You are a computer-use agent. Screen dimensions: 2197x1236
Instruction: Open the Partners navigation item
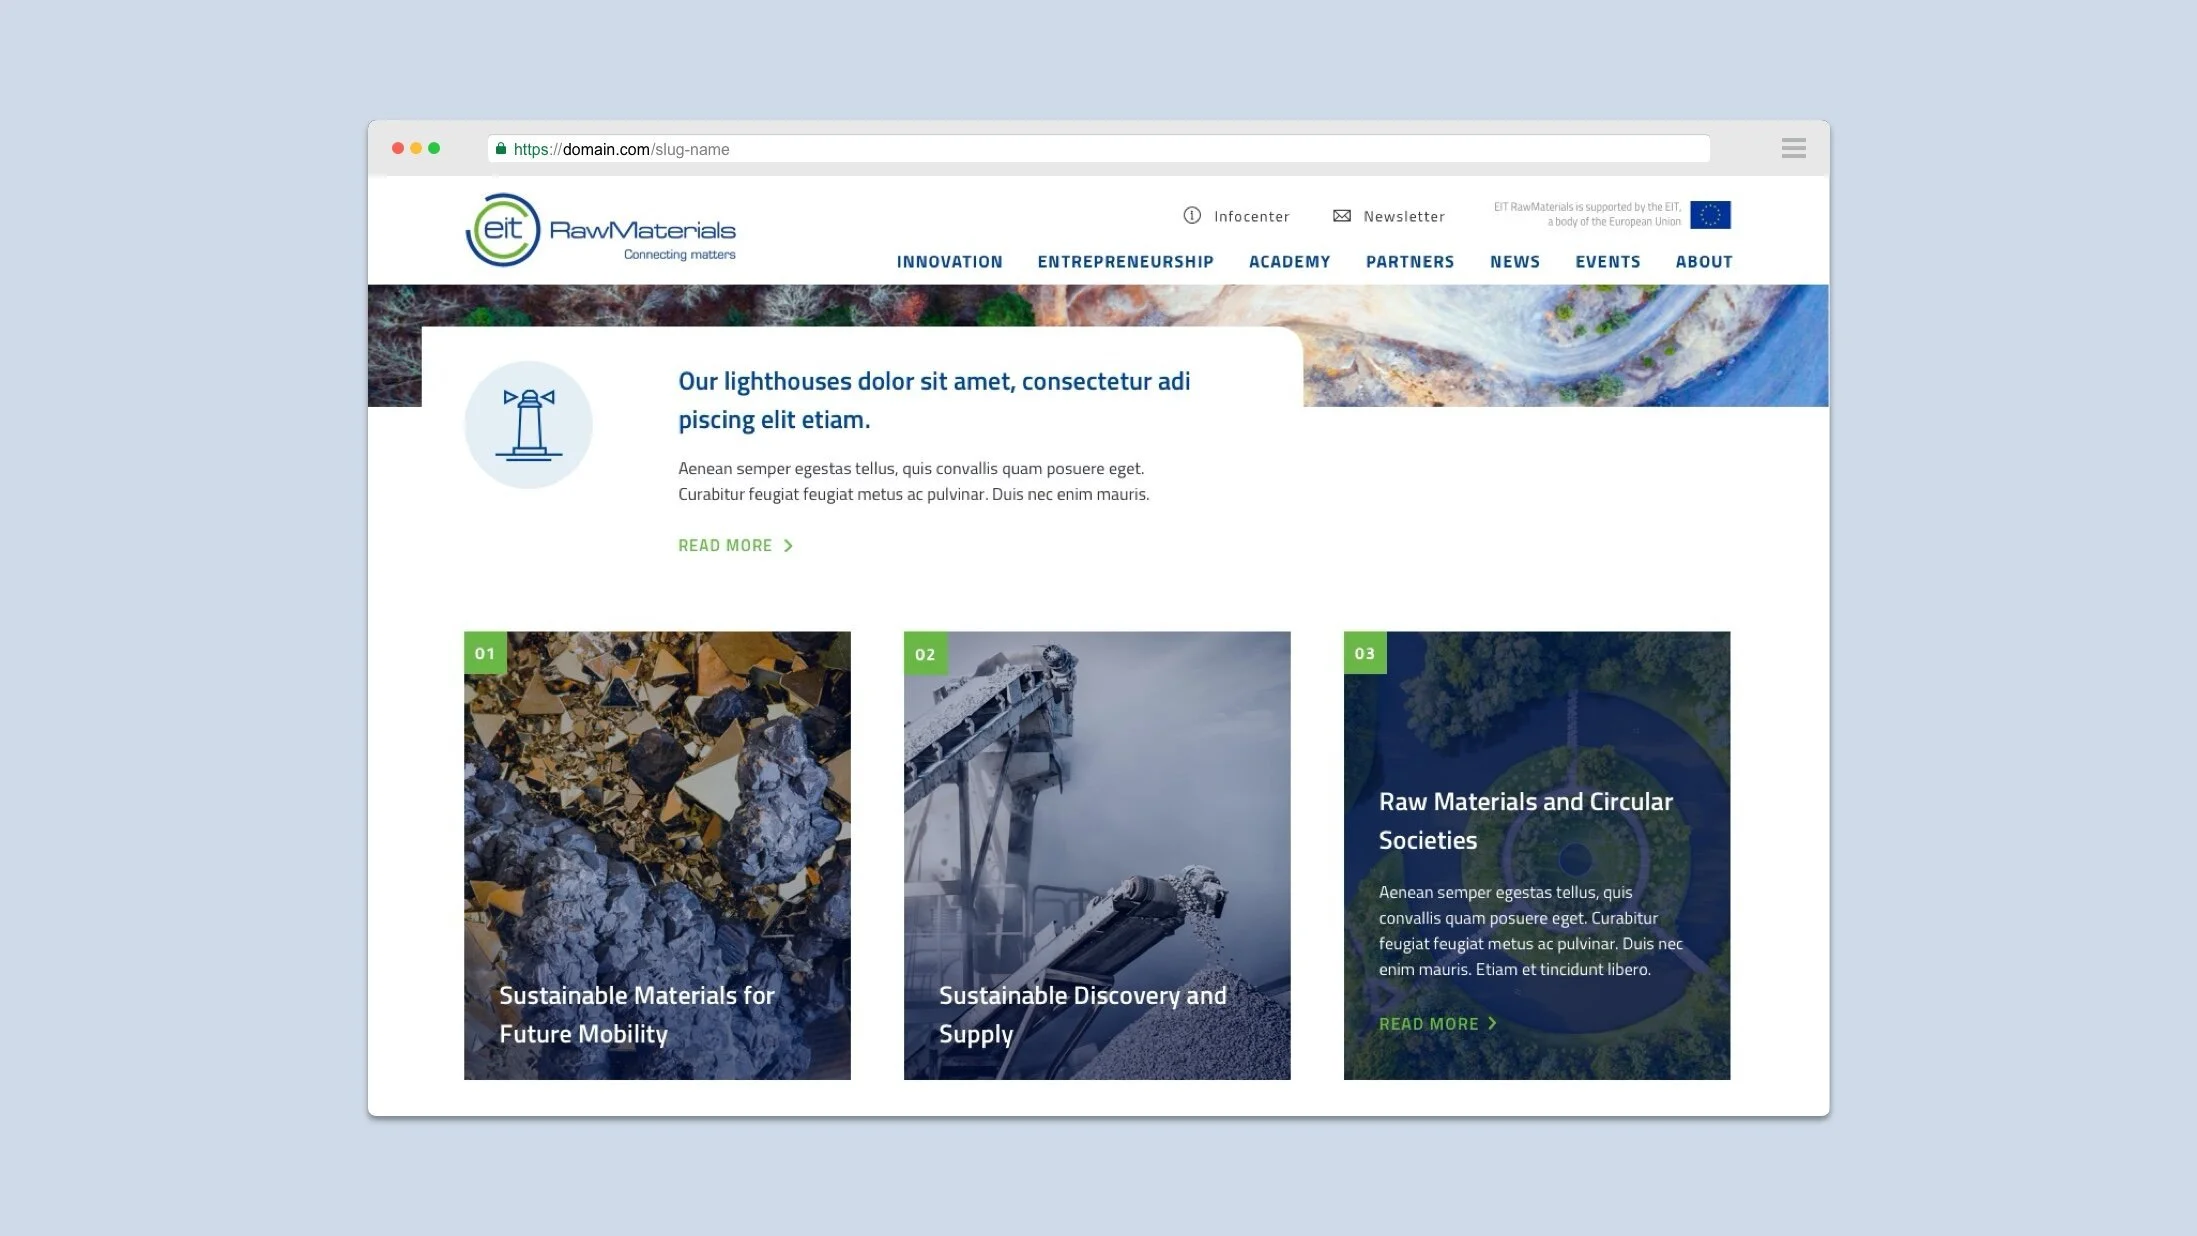click(1410, 262)
